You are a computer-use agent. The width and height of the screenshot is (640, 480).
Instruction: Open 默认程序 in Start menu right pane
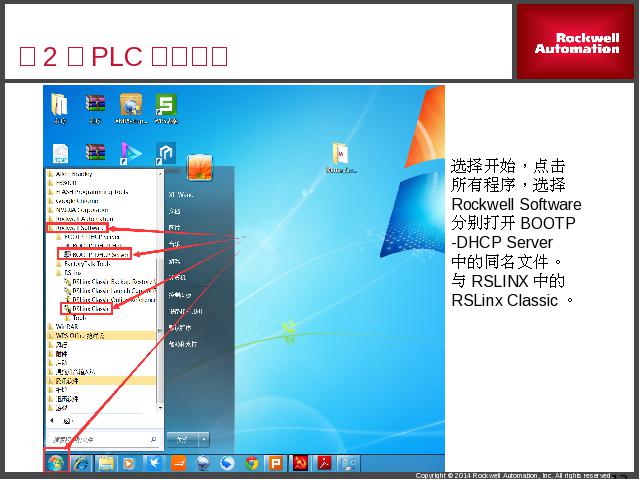point(180,327)
